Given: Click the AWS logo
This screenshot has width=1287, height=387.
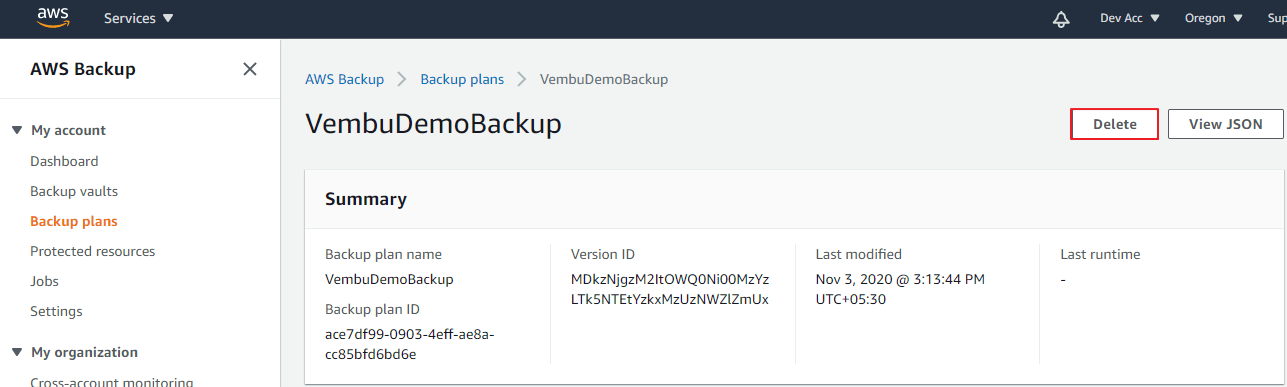Looking at the screenshot, I should (52, 17).
